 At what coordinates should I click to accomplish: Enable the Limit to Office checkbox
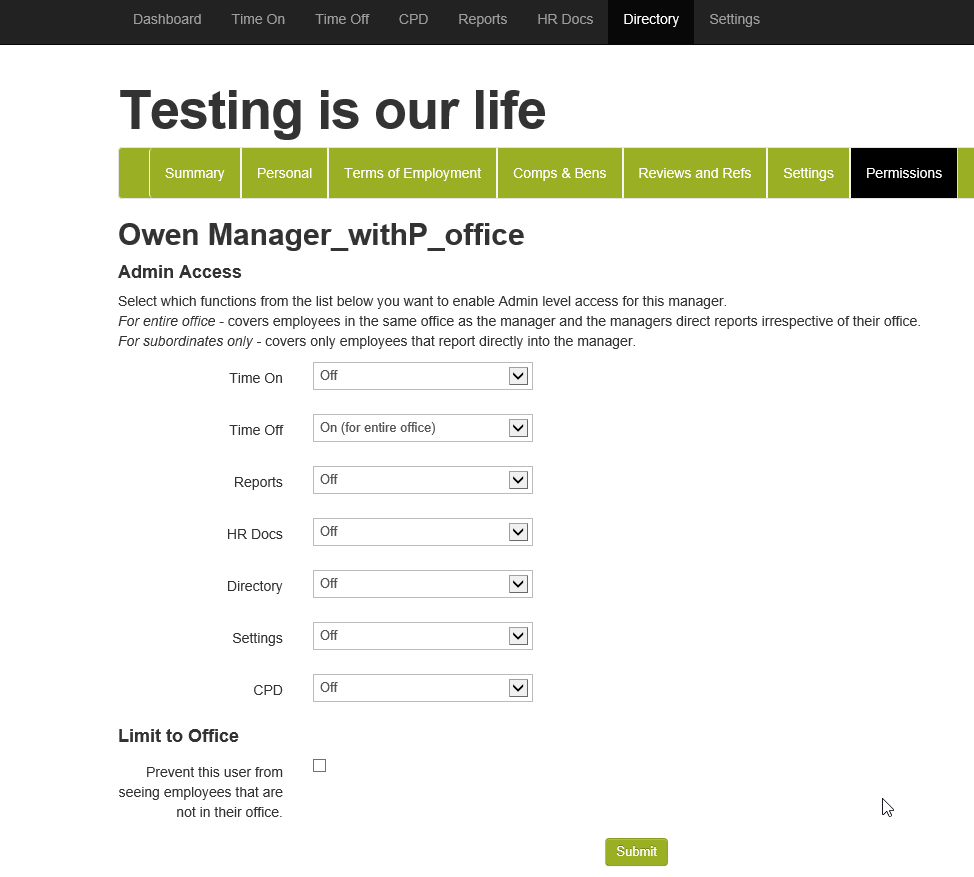tap(319, 766)
